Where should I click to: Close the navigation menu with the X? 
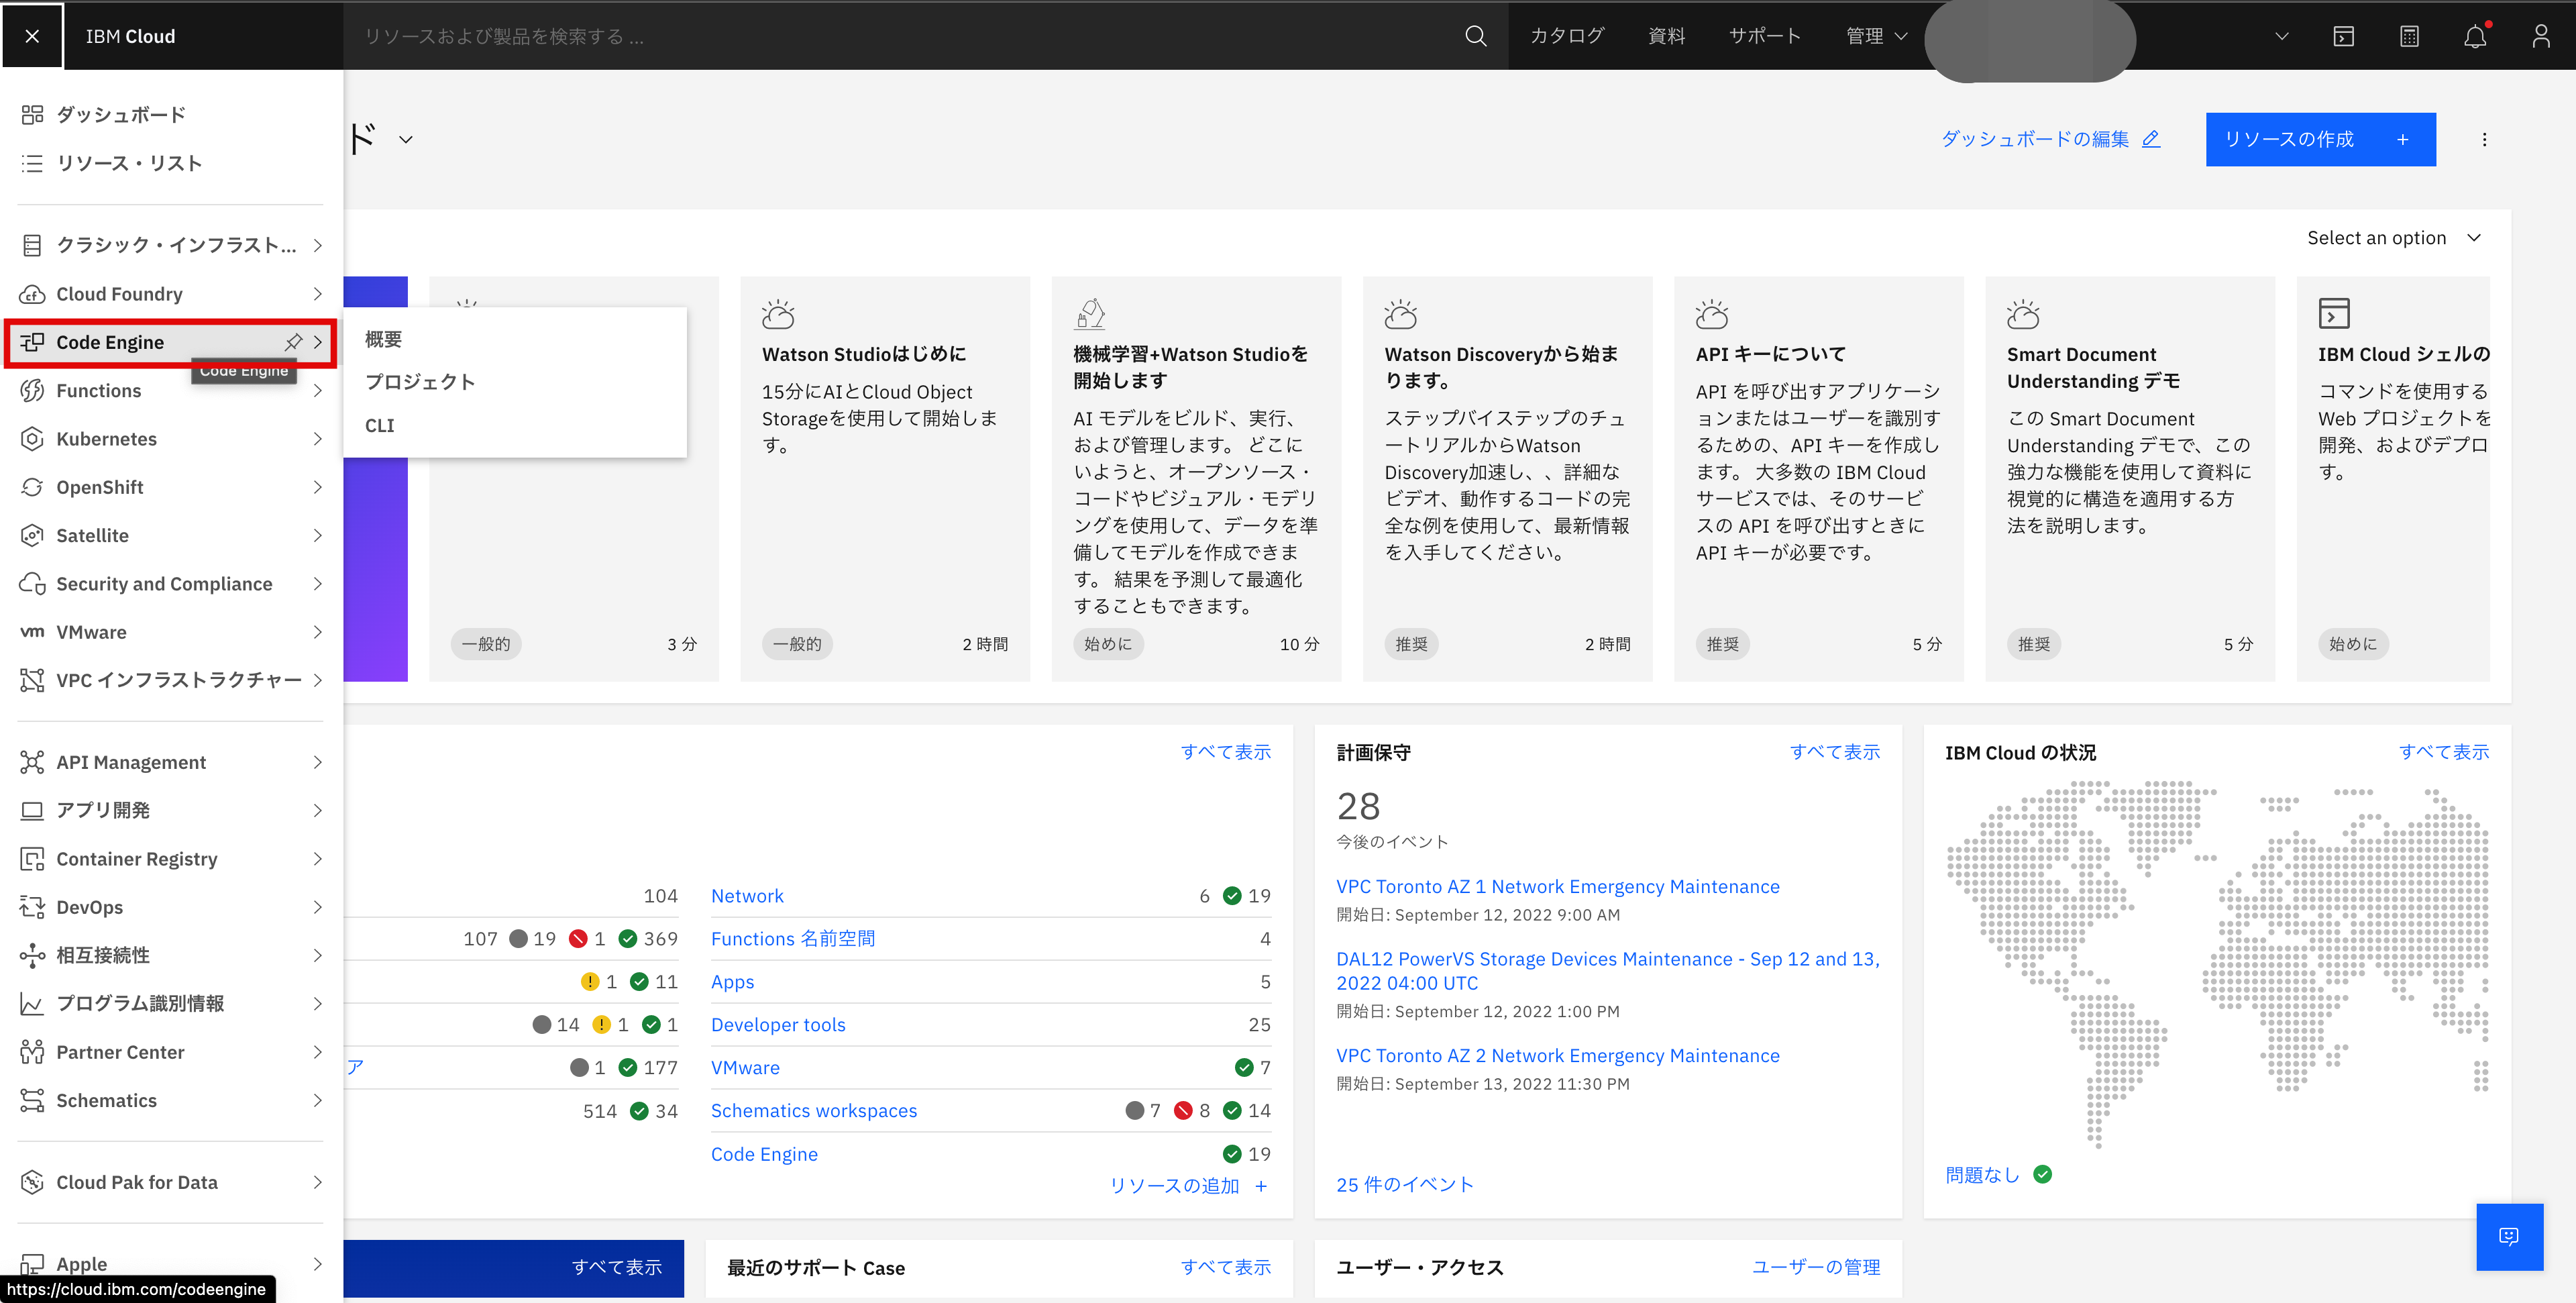pyautogui.click(x=32, y=36)
